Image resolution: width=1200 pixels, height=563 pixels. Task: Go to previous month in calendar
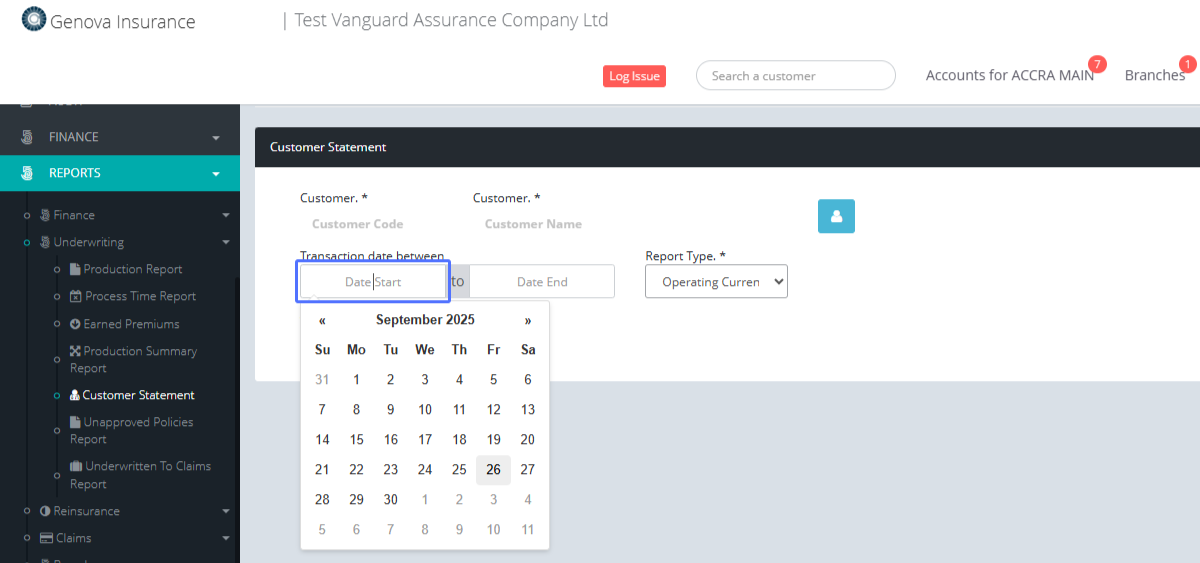click(x=322, y=320)
